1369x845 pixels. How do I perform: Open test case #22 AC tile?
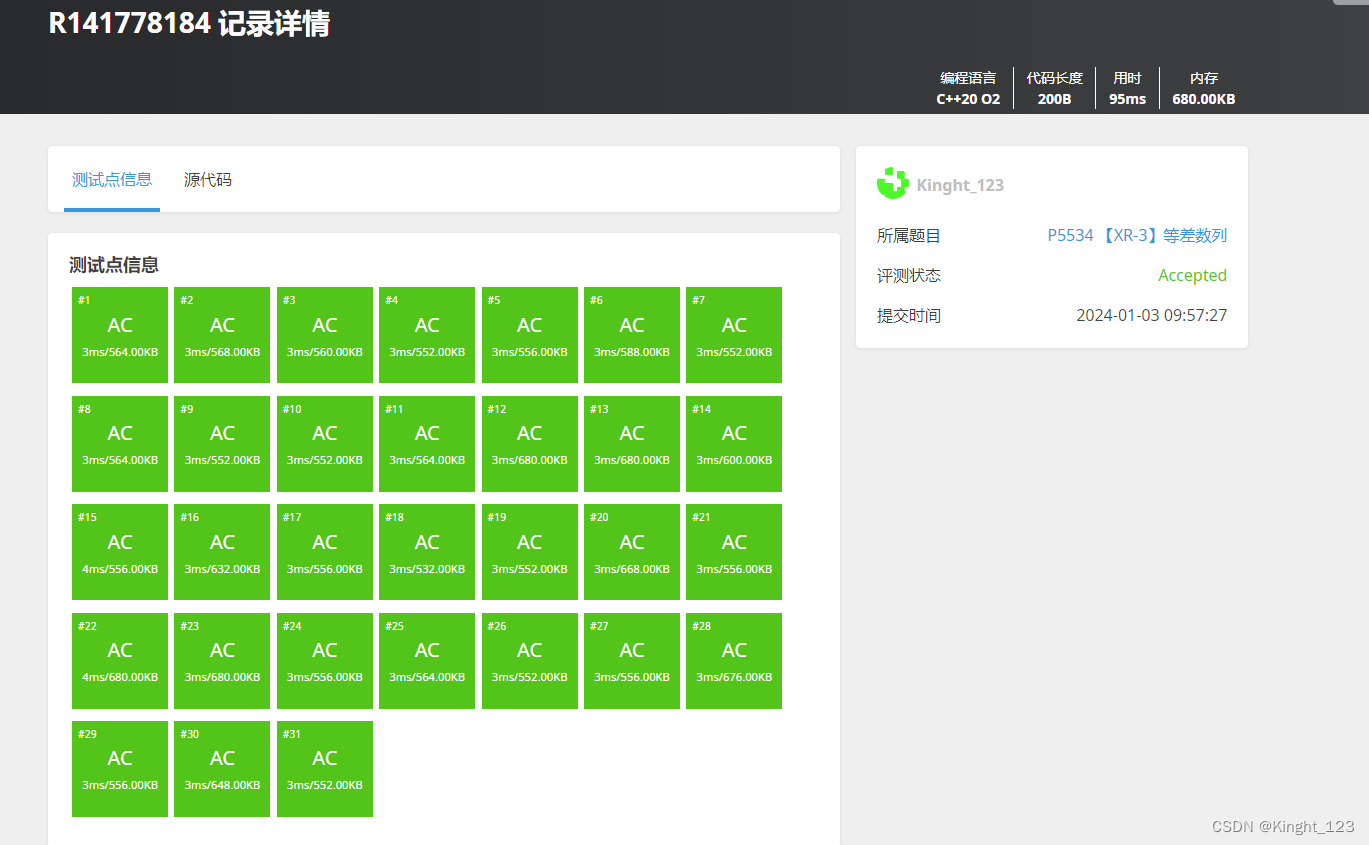tap(120, 661)
